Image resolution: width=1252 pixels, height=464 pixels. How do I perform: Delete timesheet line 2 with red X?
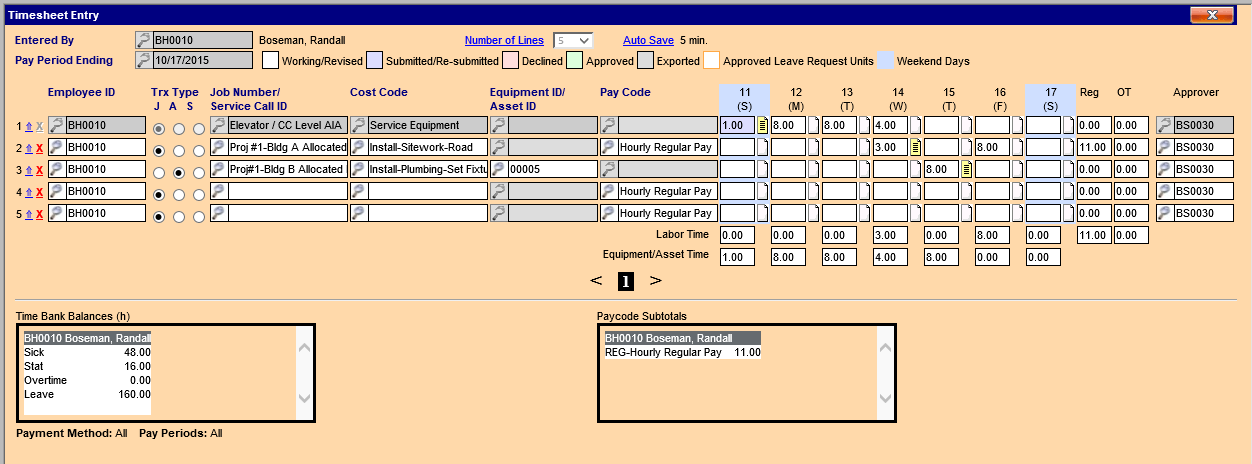coord(40,148)
